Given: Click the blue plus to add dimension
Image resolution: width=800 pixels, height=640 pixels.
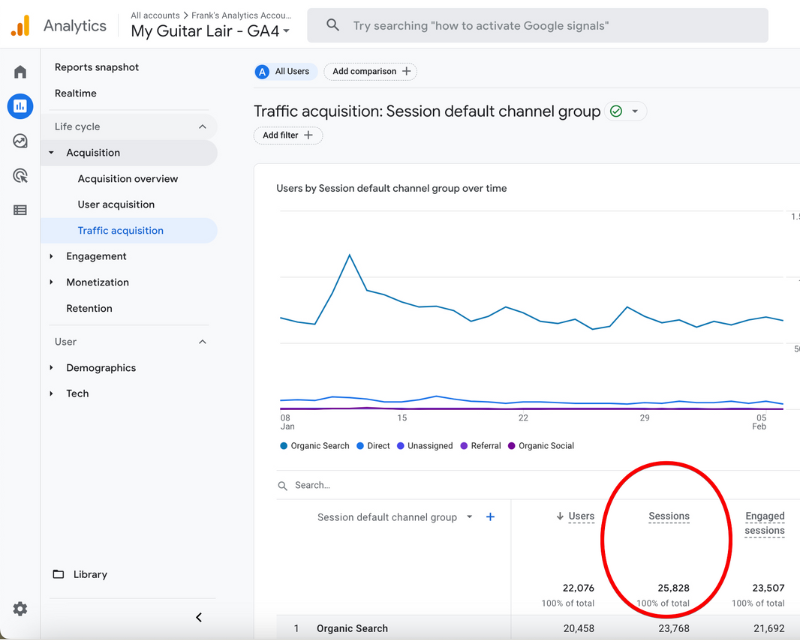Looking at the screenshot, I should pyautogui.click(x=490, y=517).
